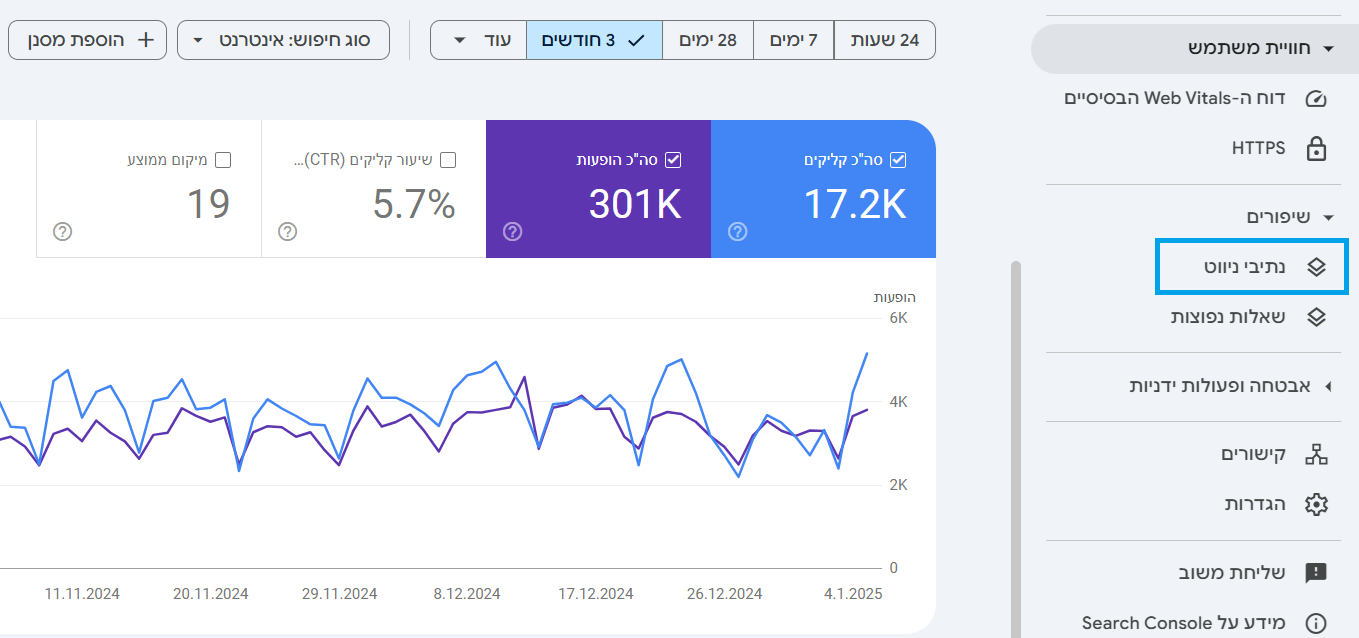
Task: Click the info icon for Search Console
Action: click(x=1316, y=623)
